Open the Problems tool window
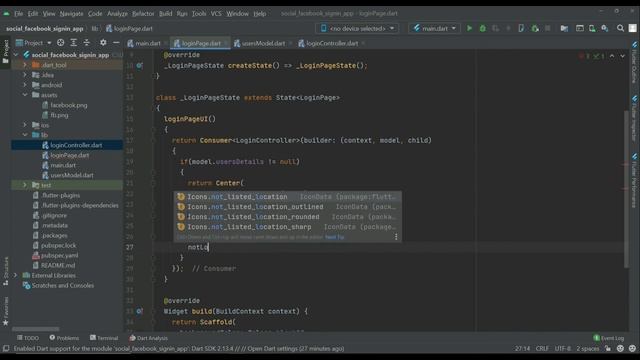 tap(64, 338)
